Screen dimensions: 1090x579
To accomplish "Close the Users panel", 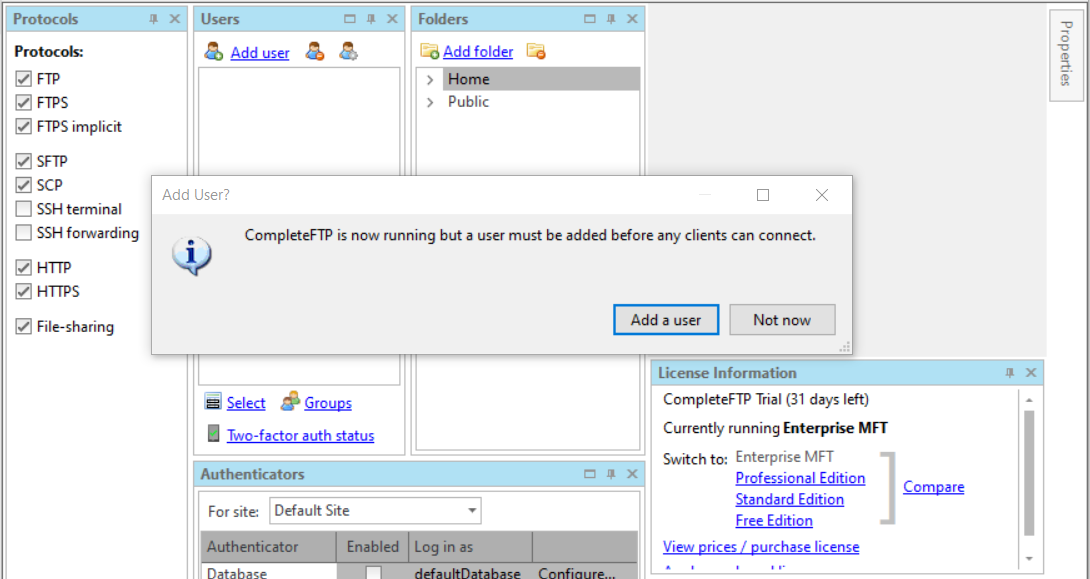I will tap(392, 19).
